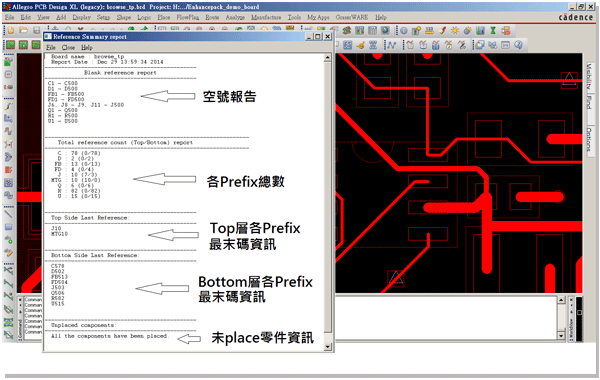The image size is (600, 380).
Task: Click the report scrollbar down arrow
Action: coord(328,347)
